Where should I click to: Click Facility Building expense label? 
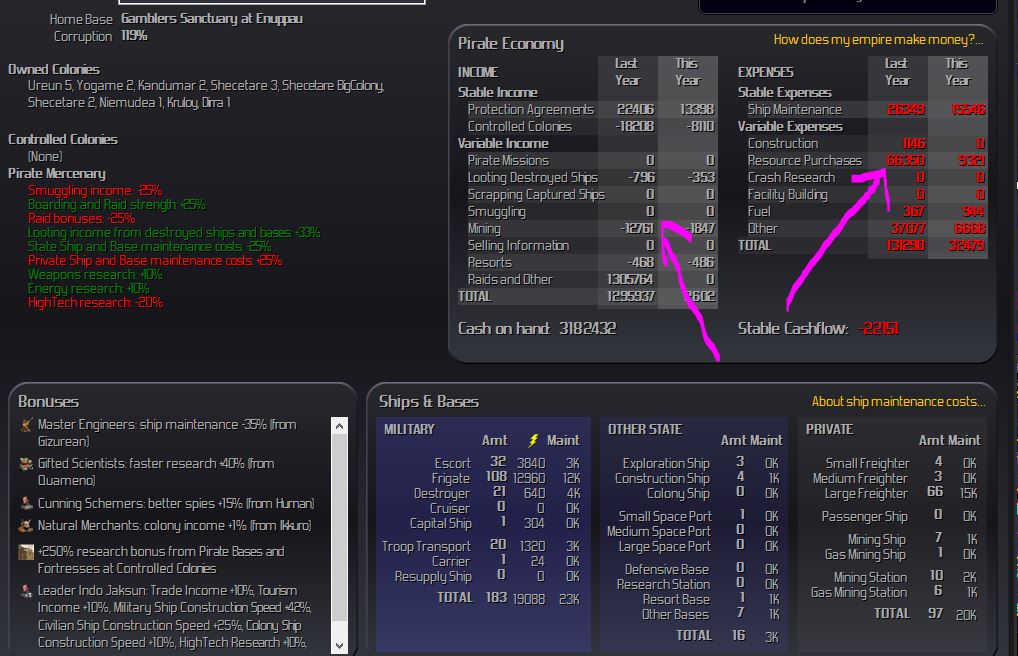tap(787, 194)
